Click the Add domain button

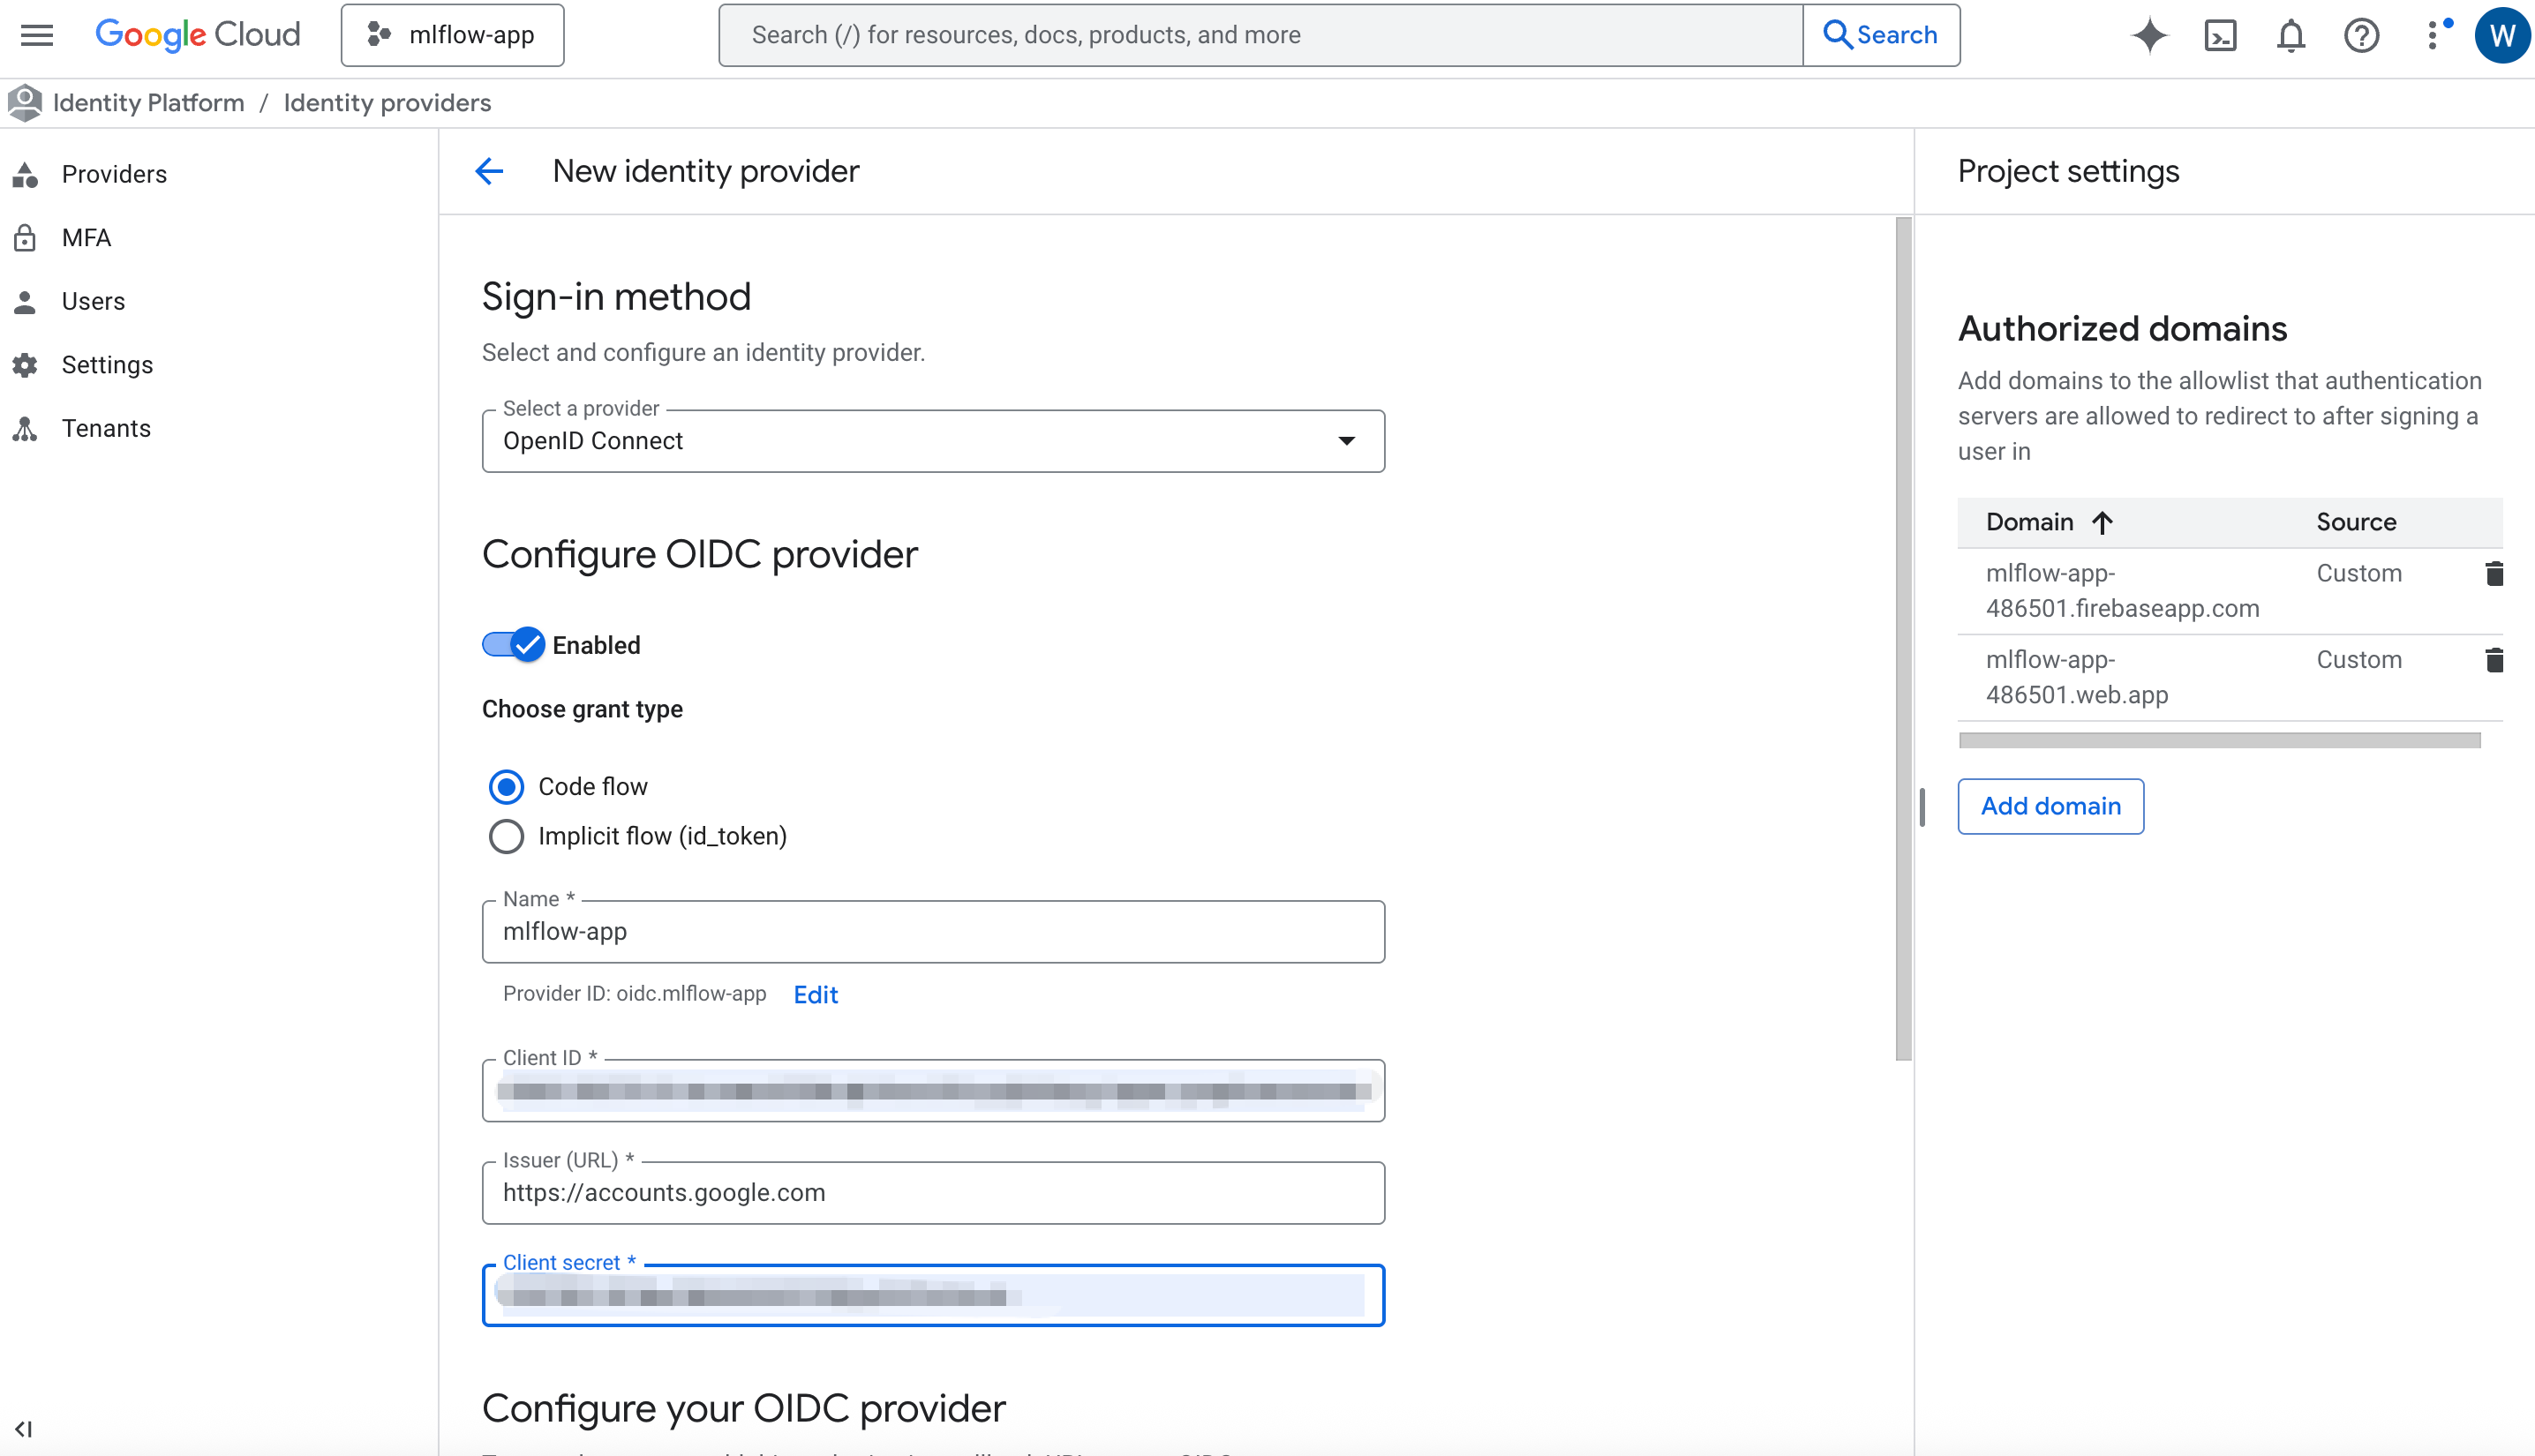(x=2050, y=806)
